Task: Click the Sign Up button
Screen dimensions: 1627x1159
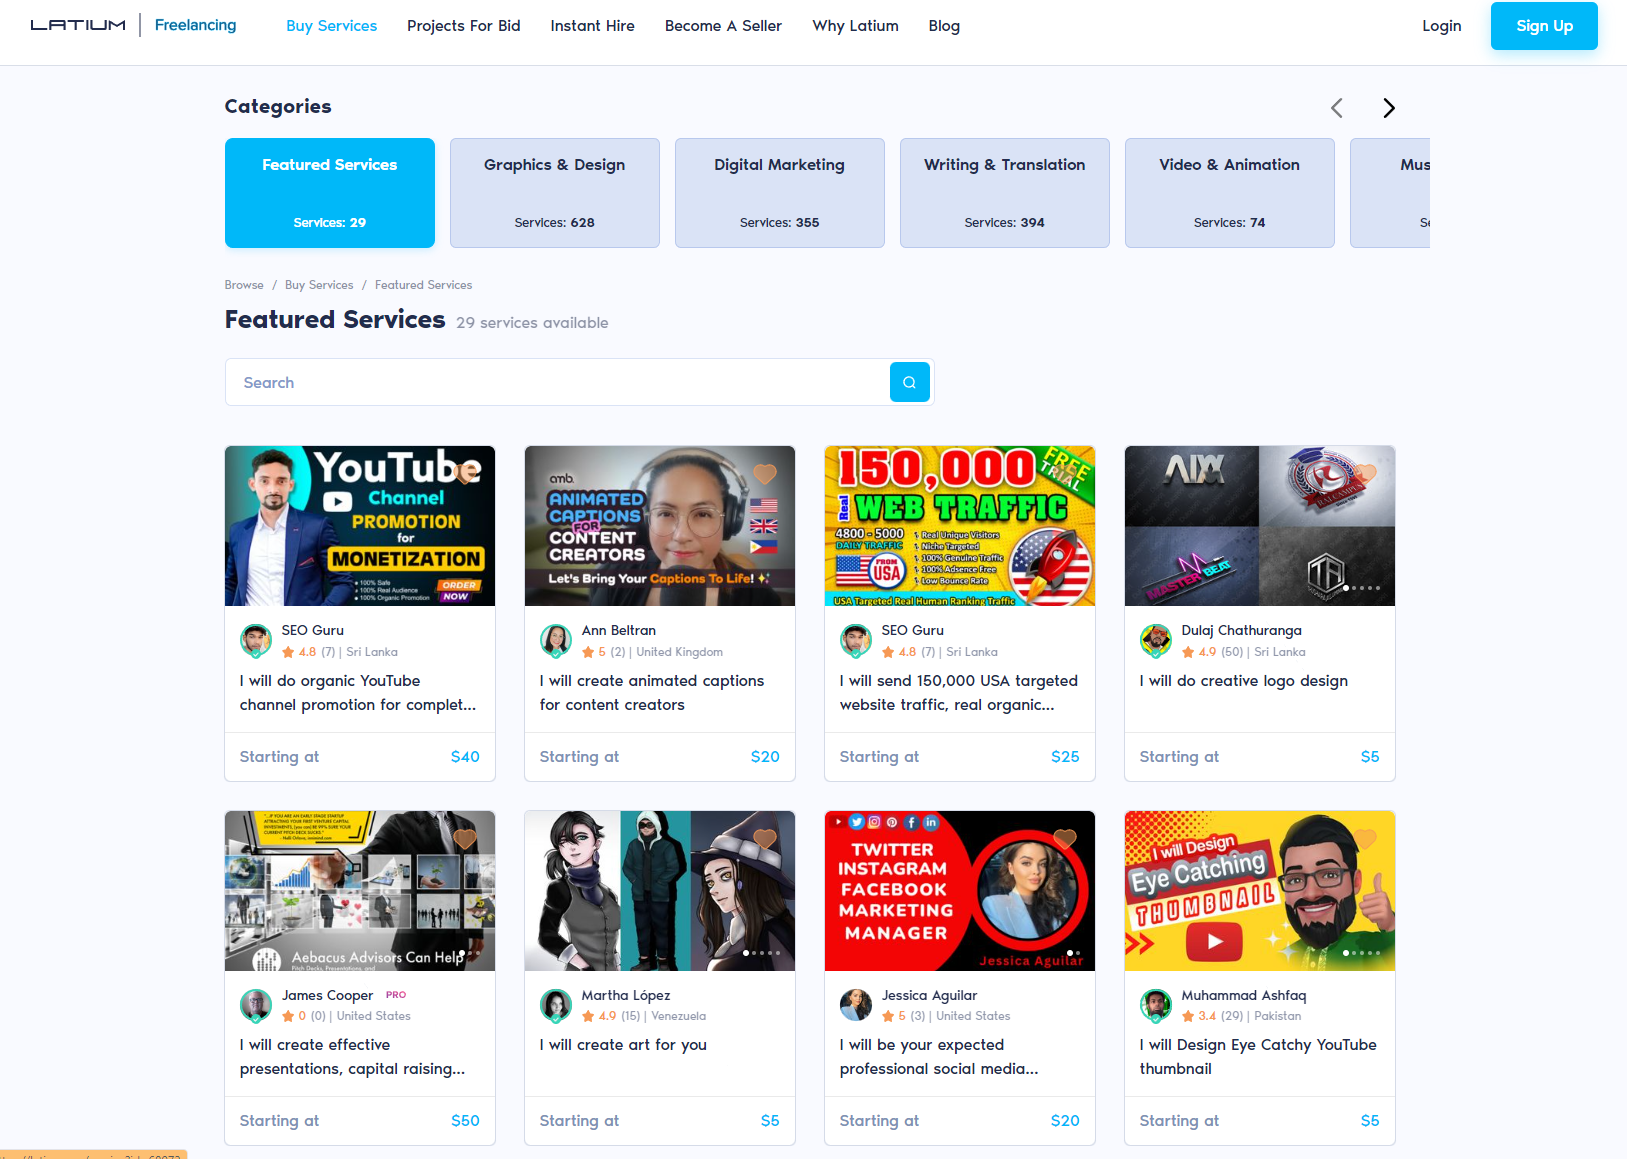Action: tap(1544, 26)
